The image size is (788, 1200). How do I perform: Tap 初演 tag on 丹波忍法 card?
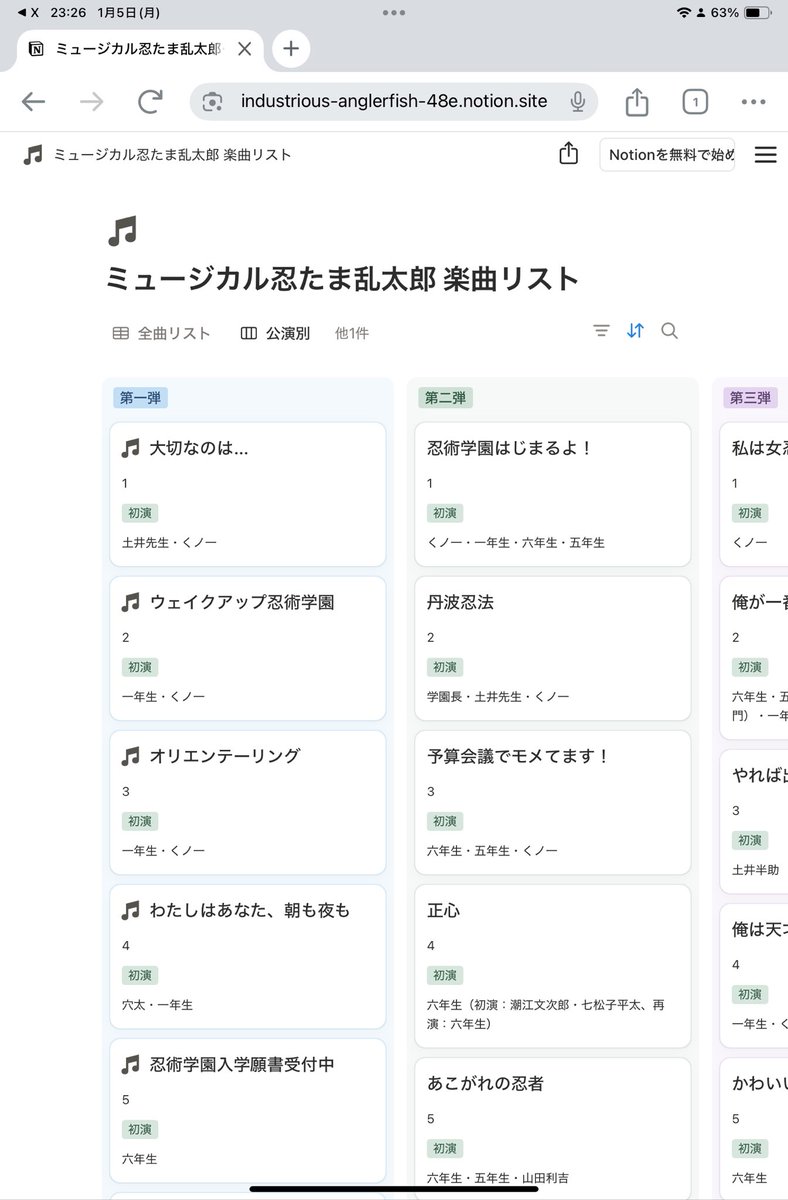445,667
